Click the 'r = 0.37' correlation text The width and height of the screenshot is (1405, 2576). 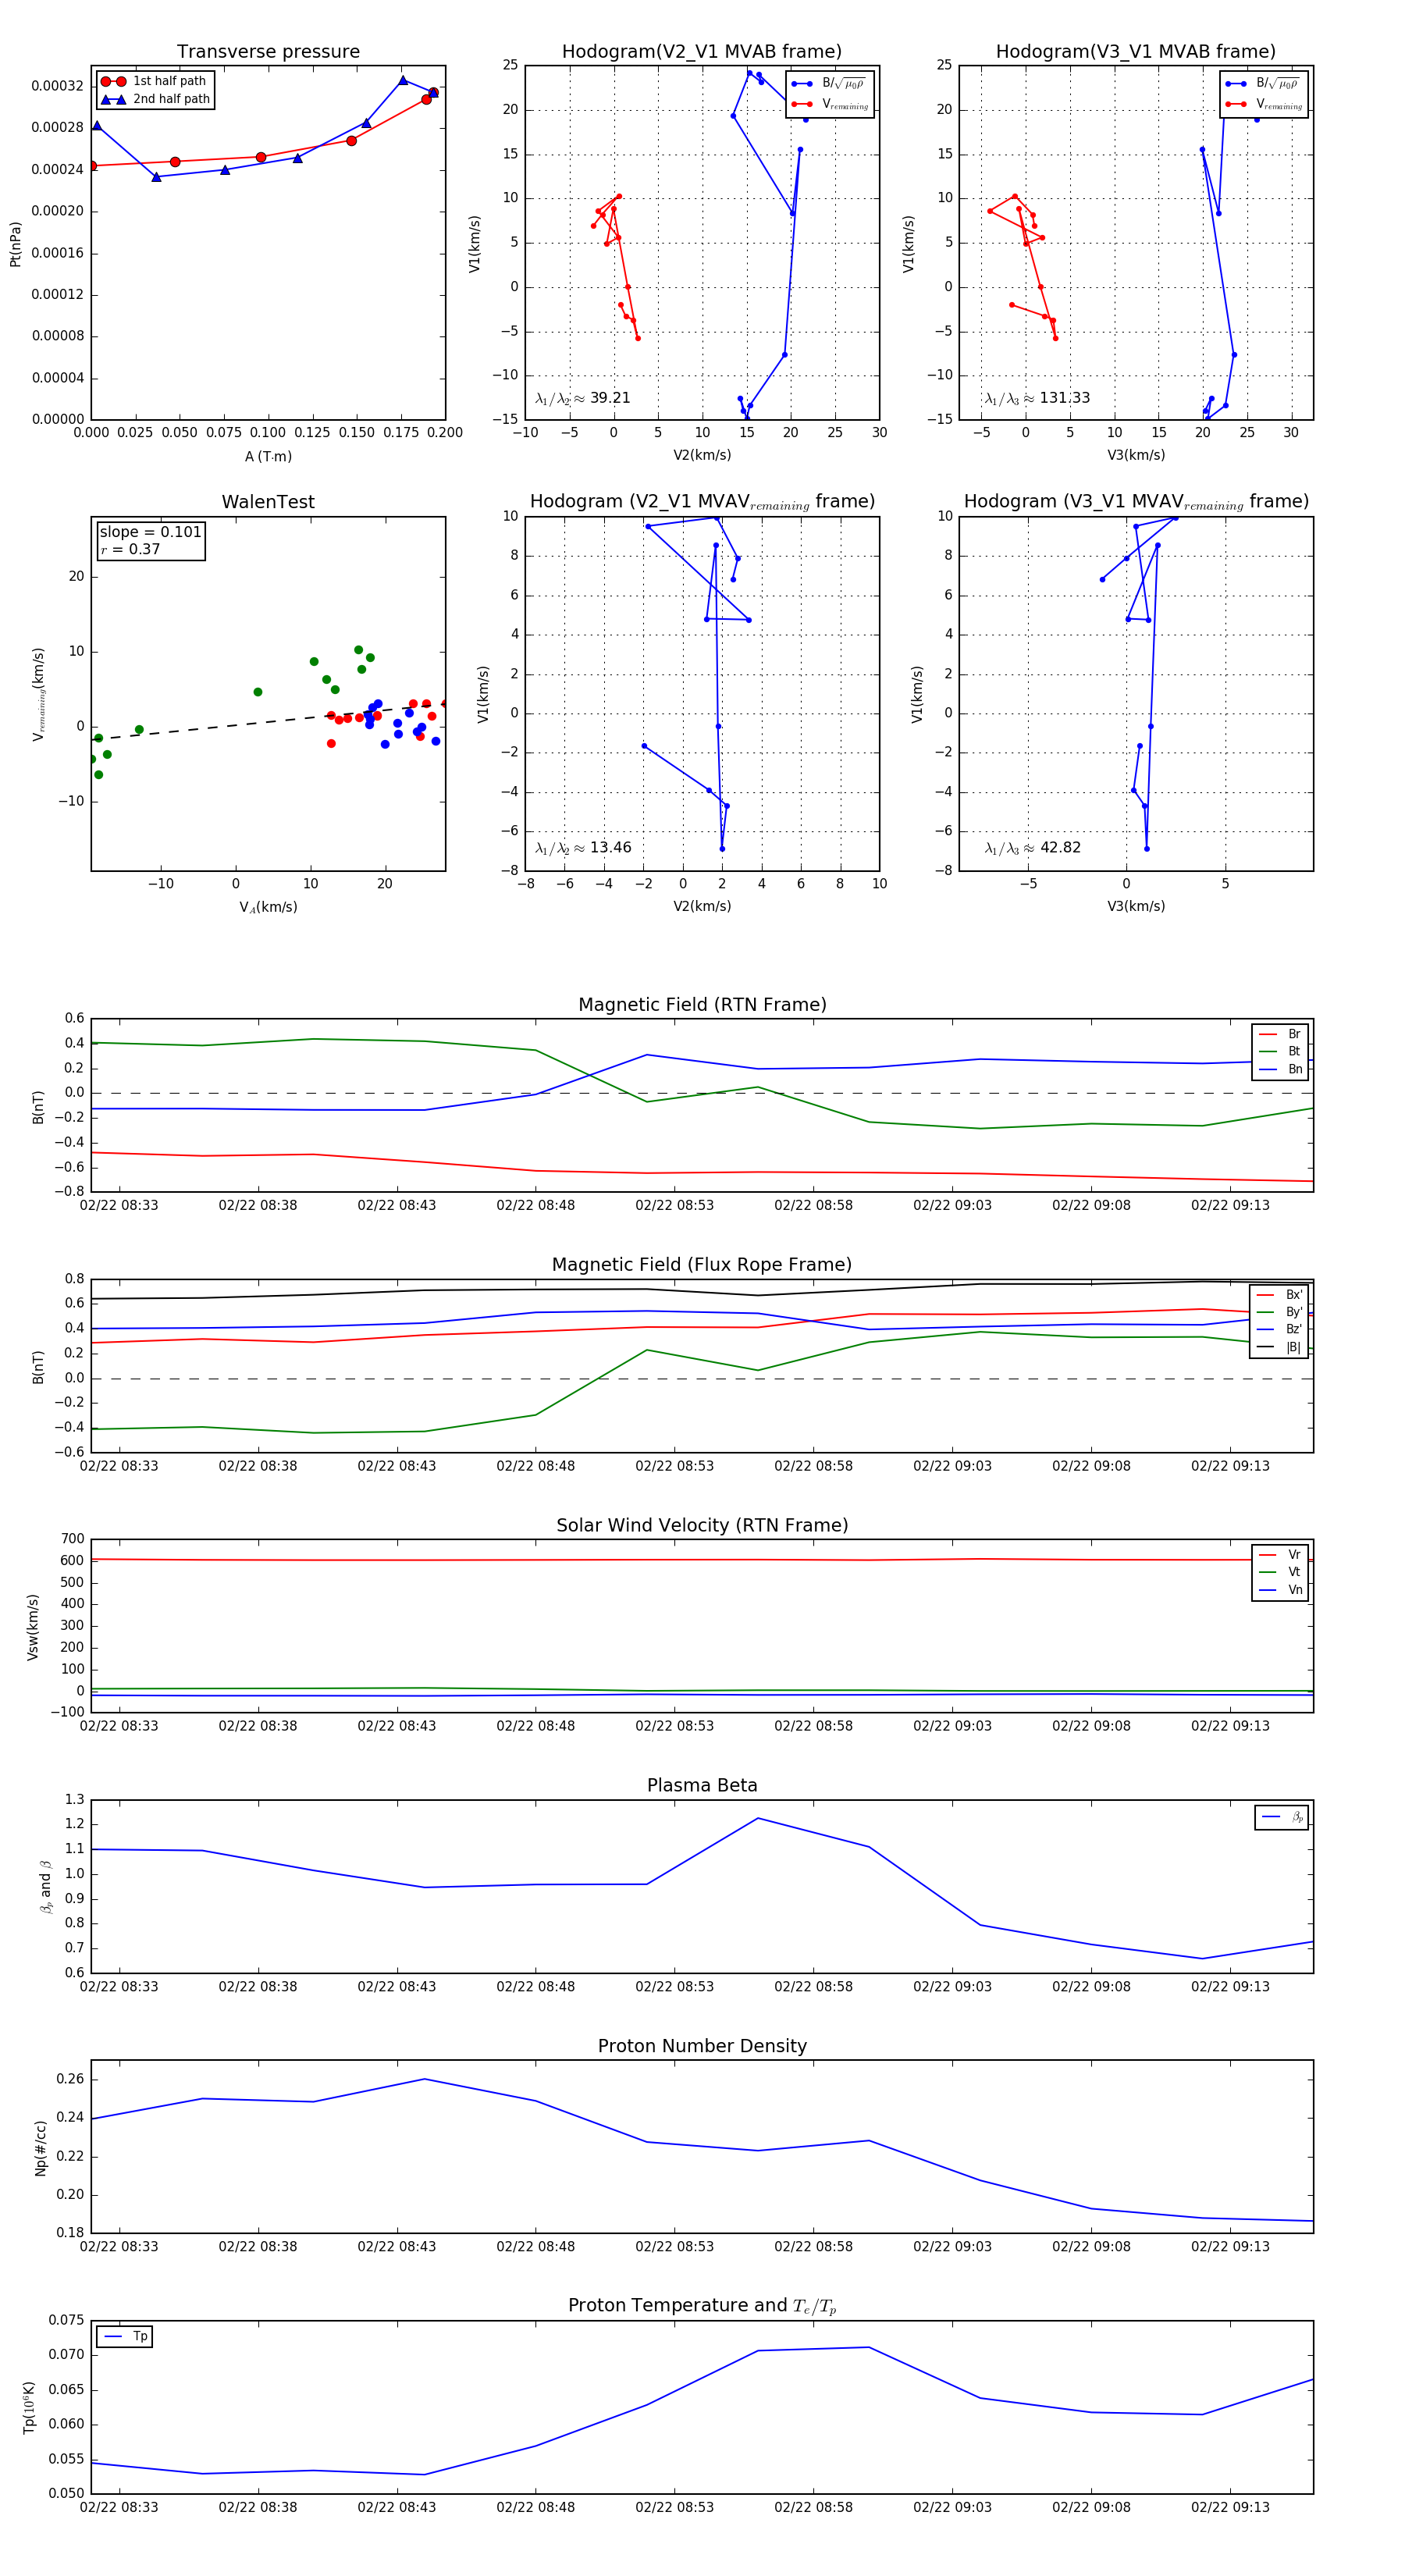pyautogui.click(x=130, y=549)
